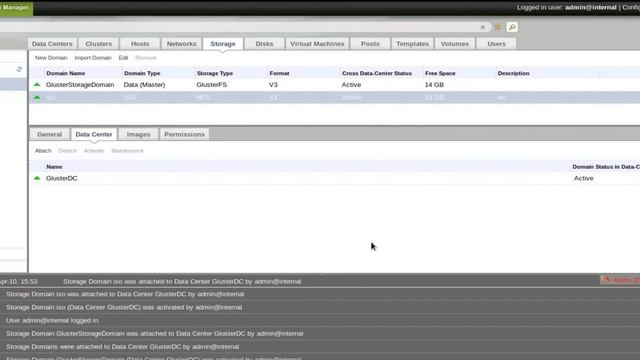Screen dimensions: 640x360
Task: Open the Images sub-tab
Action: click(138, 134)
